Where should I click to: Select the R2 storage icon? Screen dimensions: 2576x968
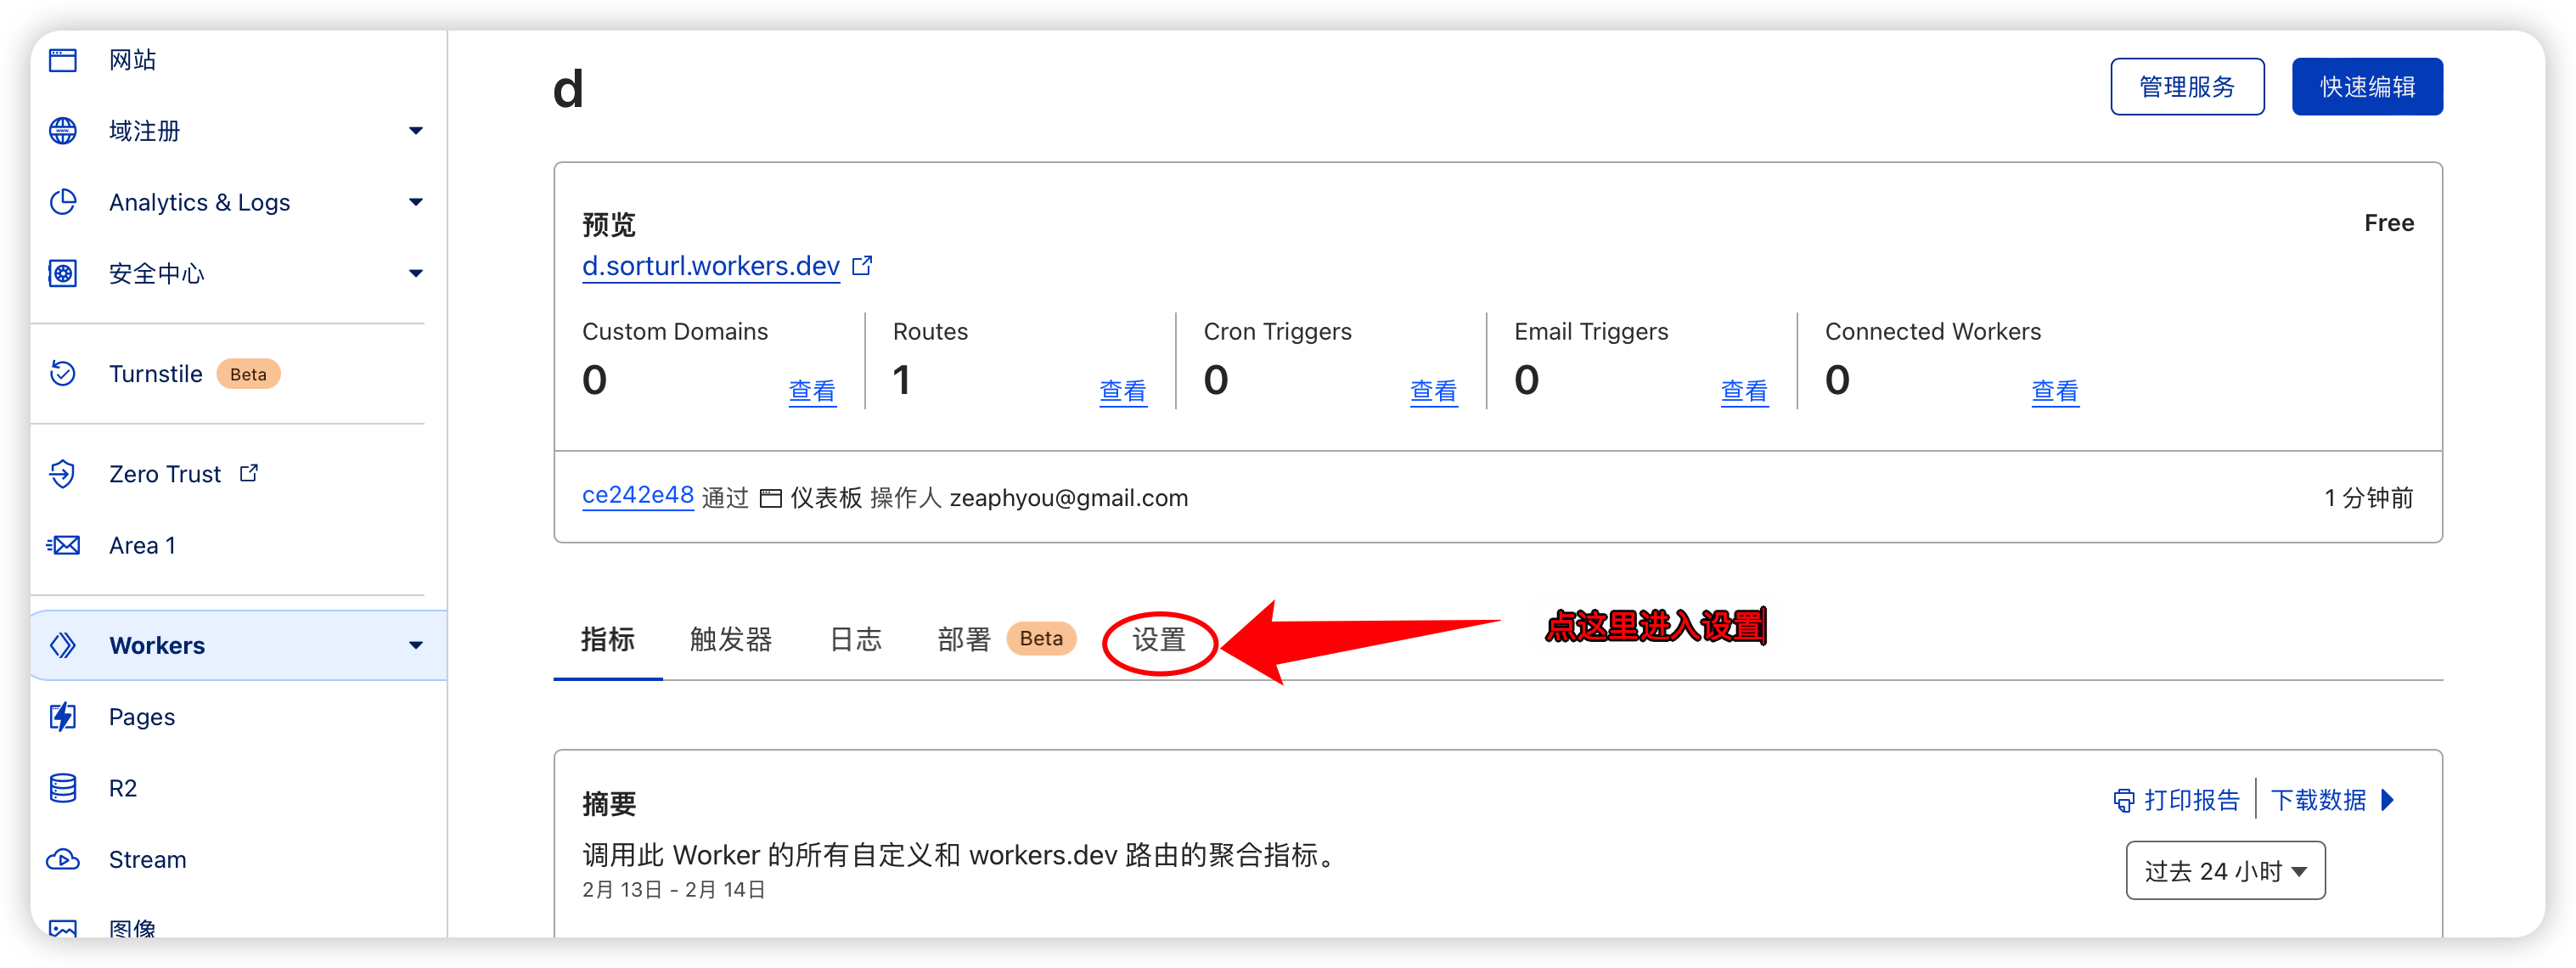[x=62, y=788]
